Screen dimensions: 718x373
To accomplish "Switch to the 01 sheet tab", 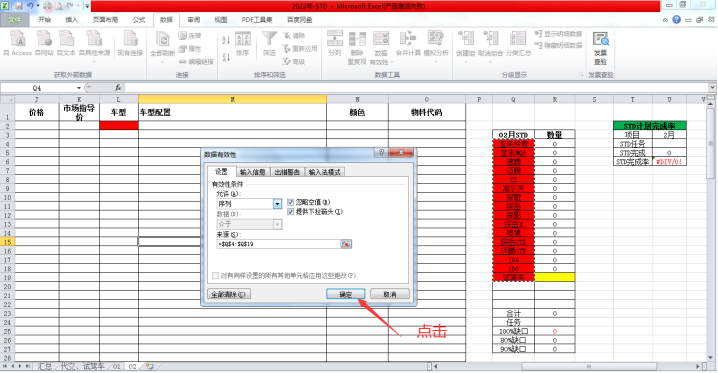I will tap(117, 367).
